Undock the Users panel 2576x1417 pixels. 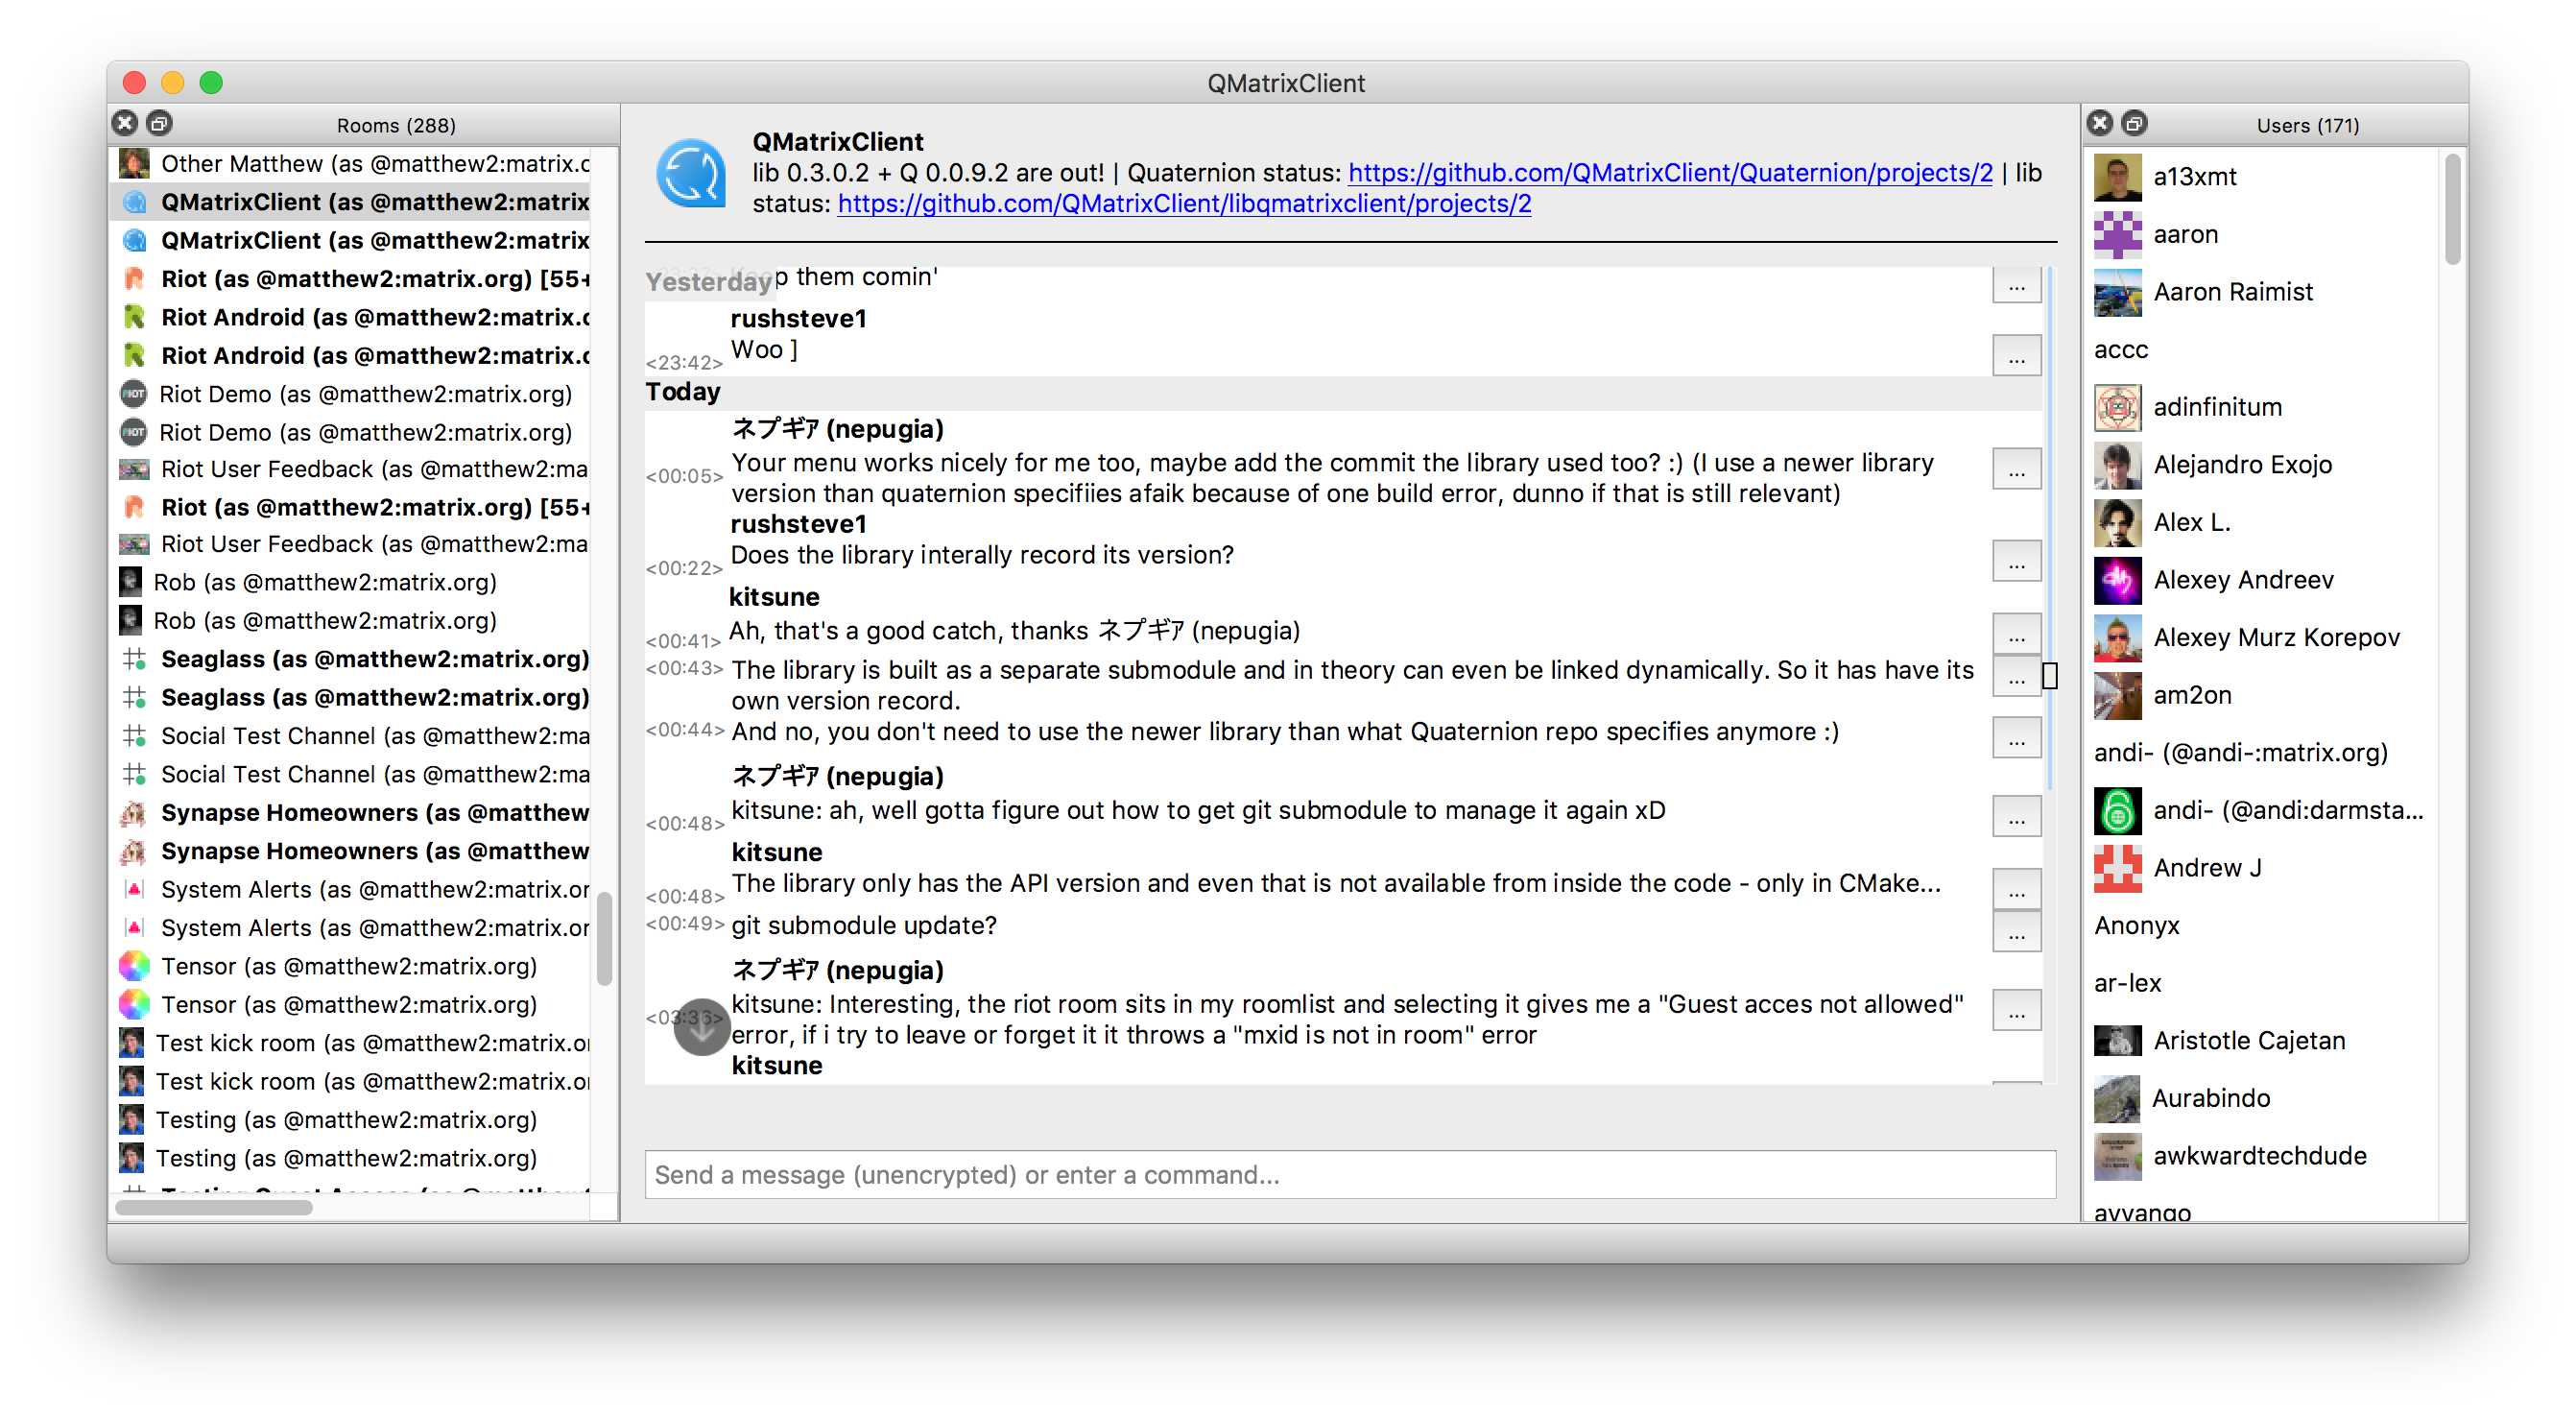pyautogui.click(x=2134, y=123)
